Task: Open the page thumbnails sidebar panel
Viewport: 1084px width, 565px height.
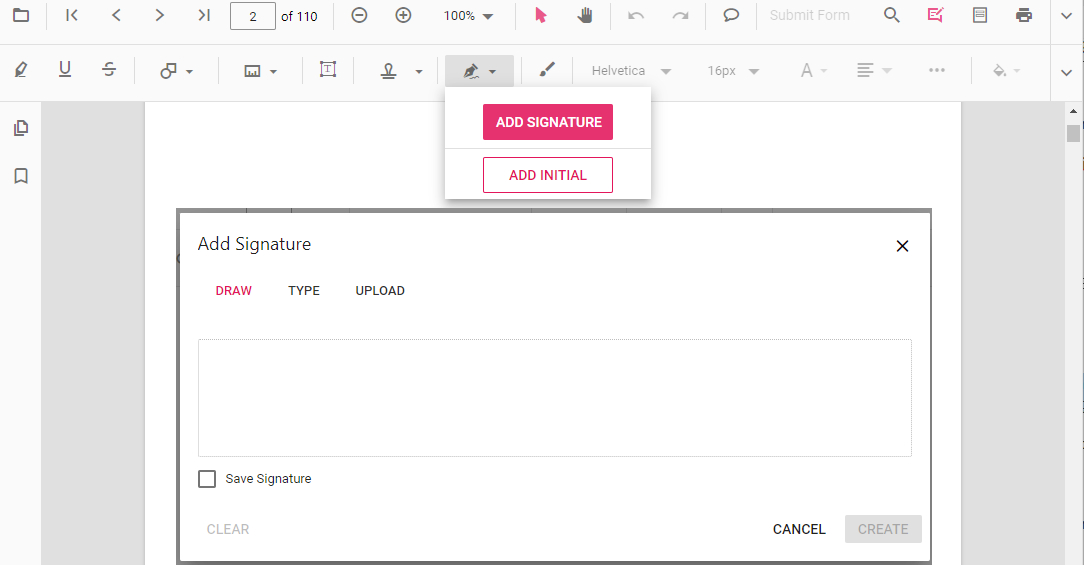Action: (x=21, y=128)
